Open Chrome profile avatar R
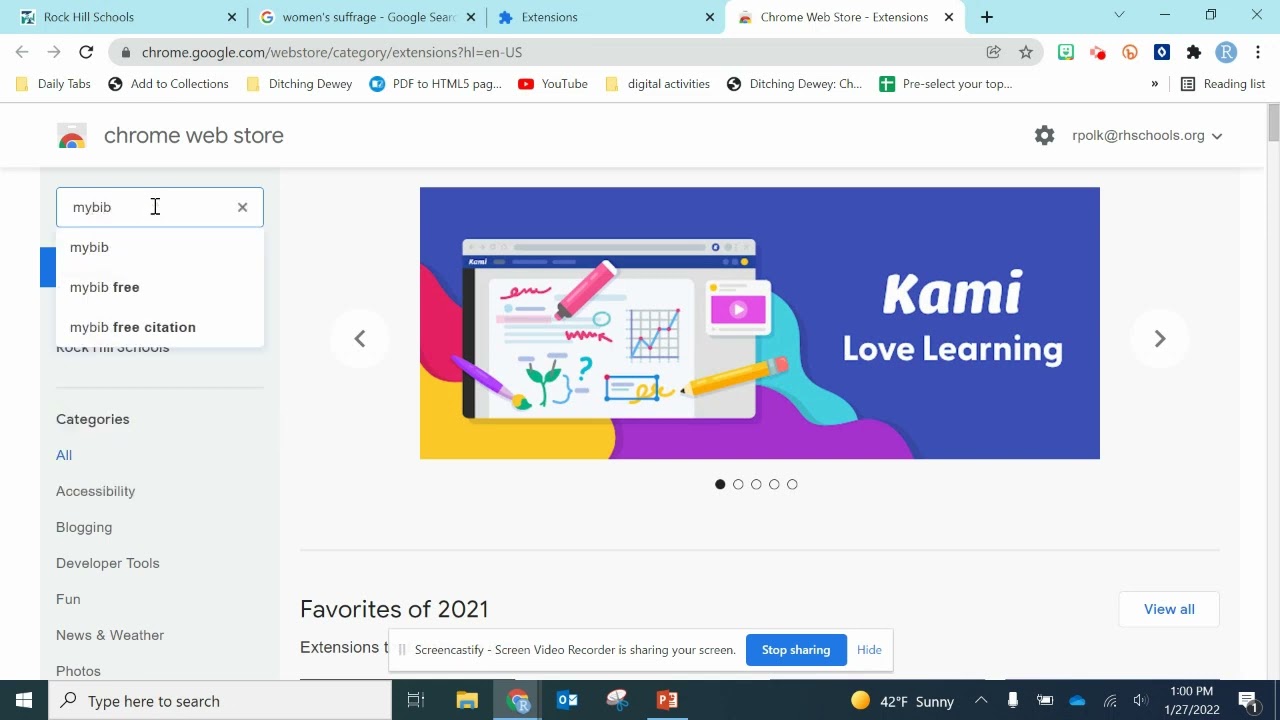 pos(1226,52)
